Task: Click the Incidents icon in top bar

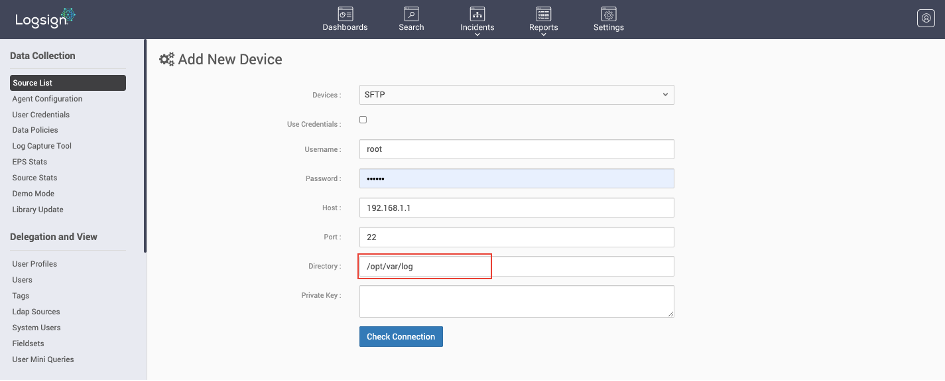Action: [477, 14]
